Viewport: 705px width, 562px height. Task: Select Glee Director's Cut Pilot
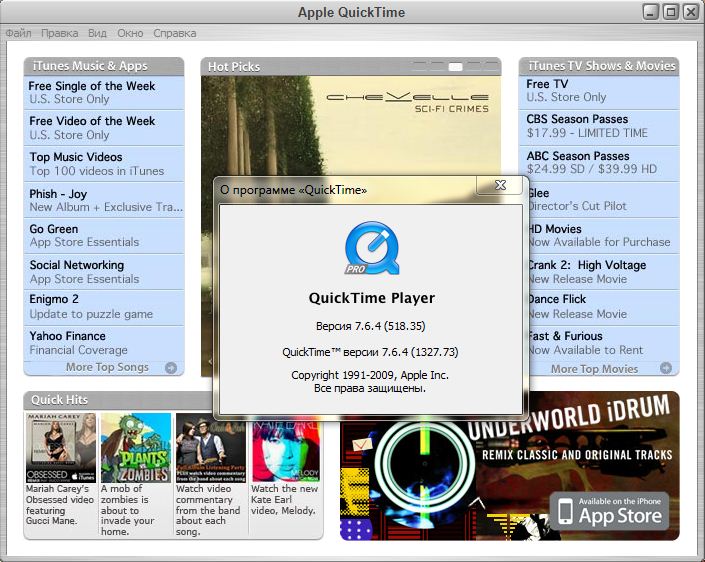point(604,200)
